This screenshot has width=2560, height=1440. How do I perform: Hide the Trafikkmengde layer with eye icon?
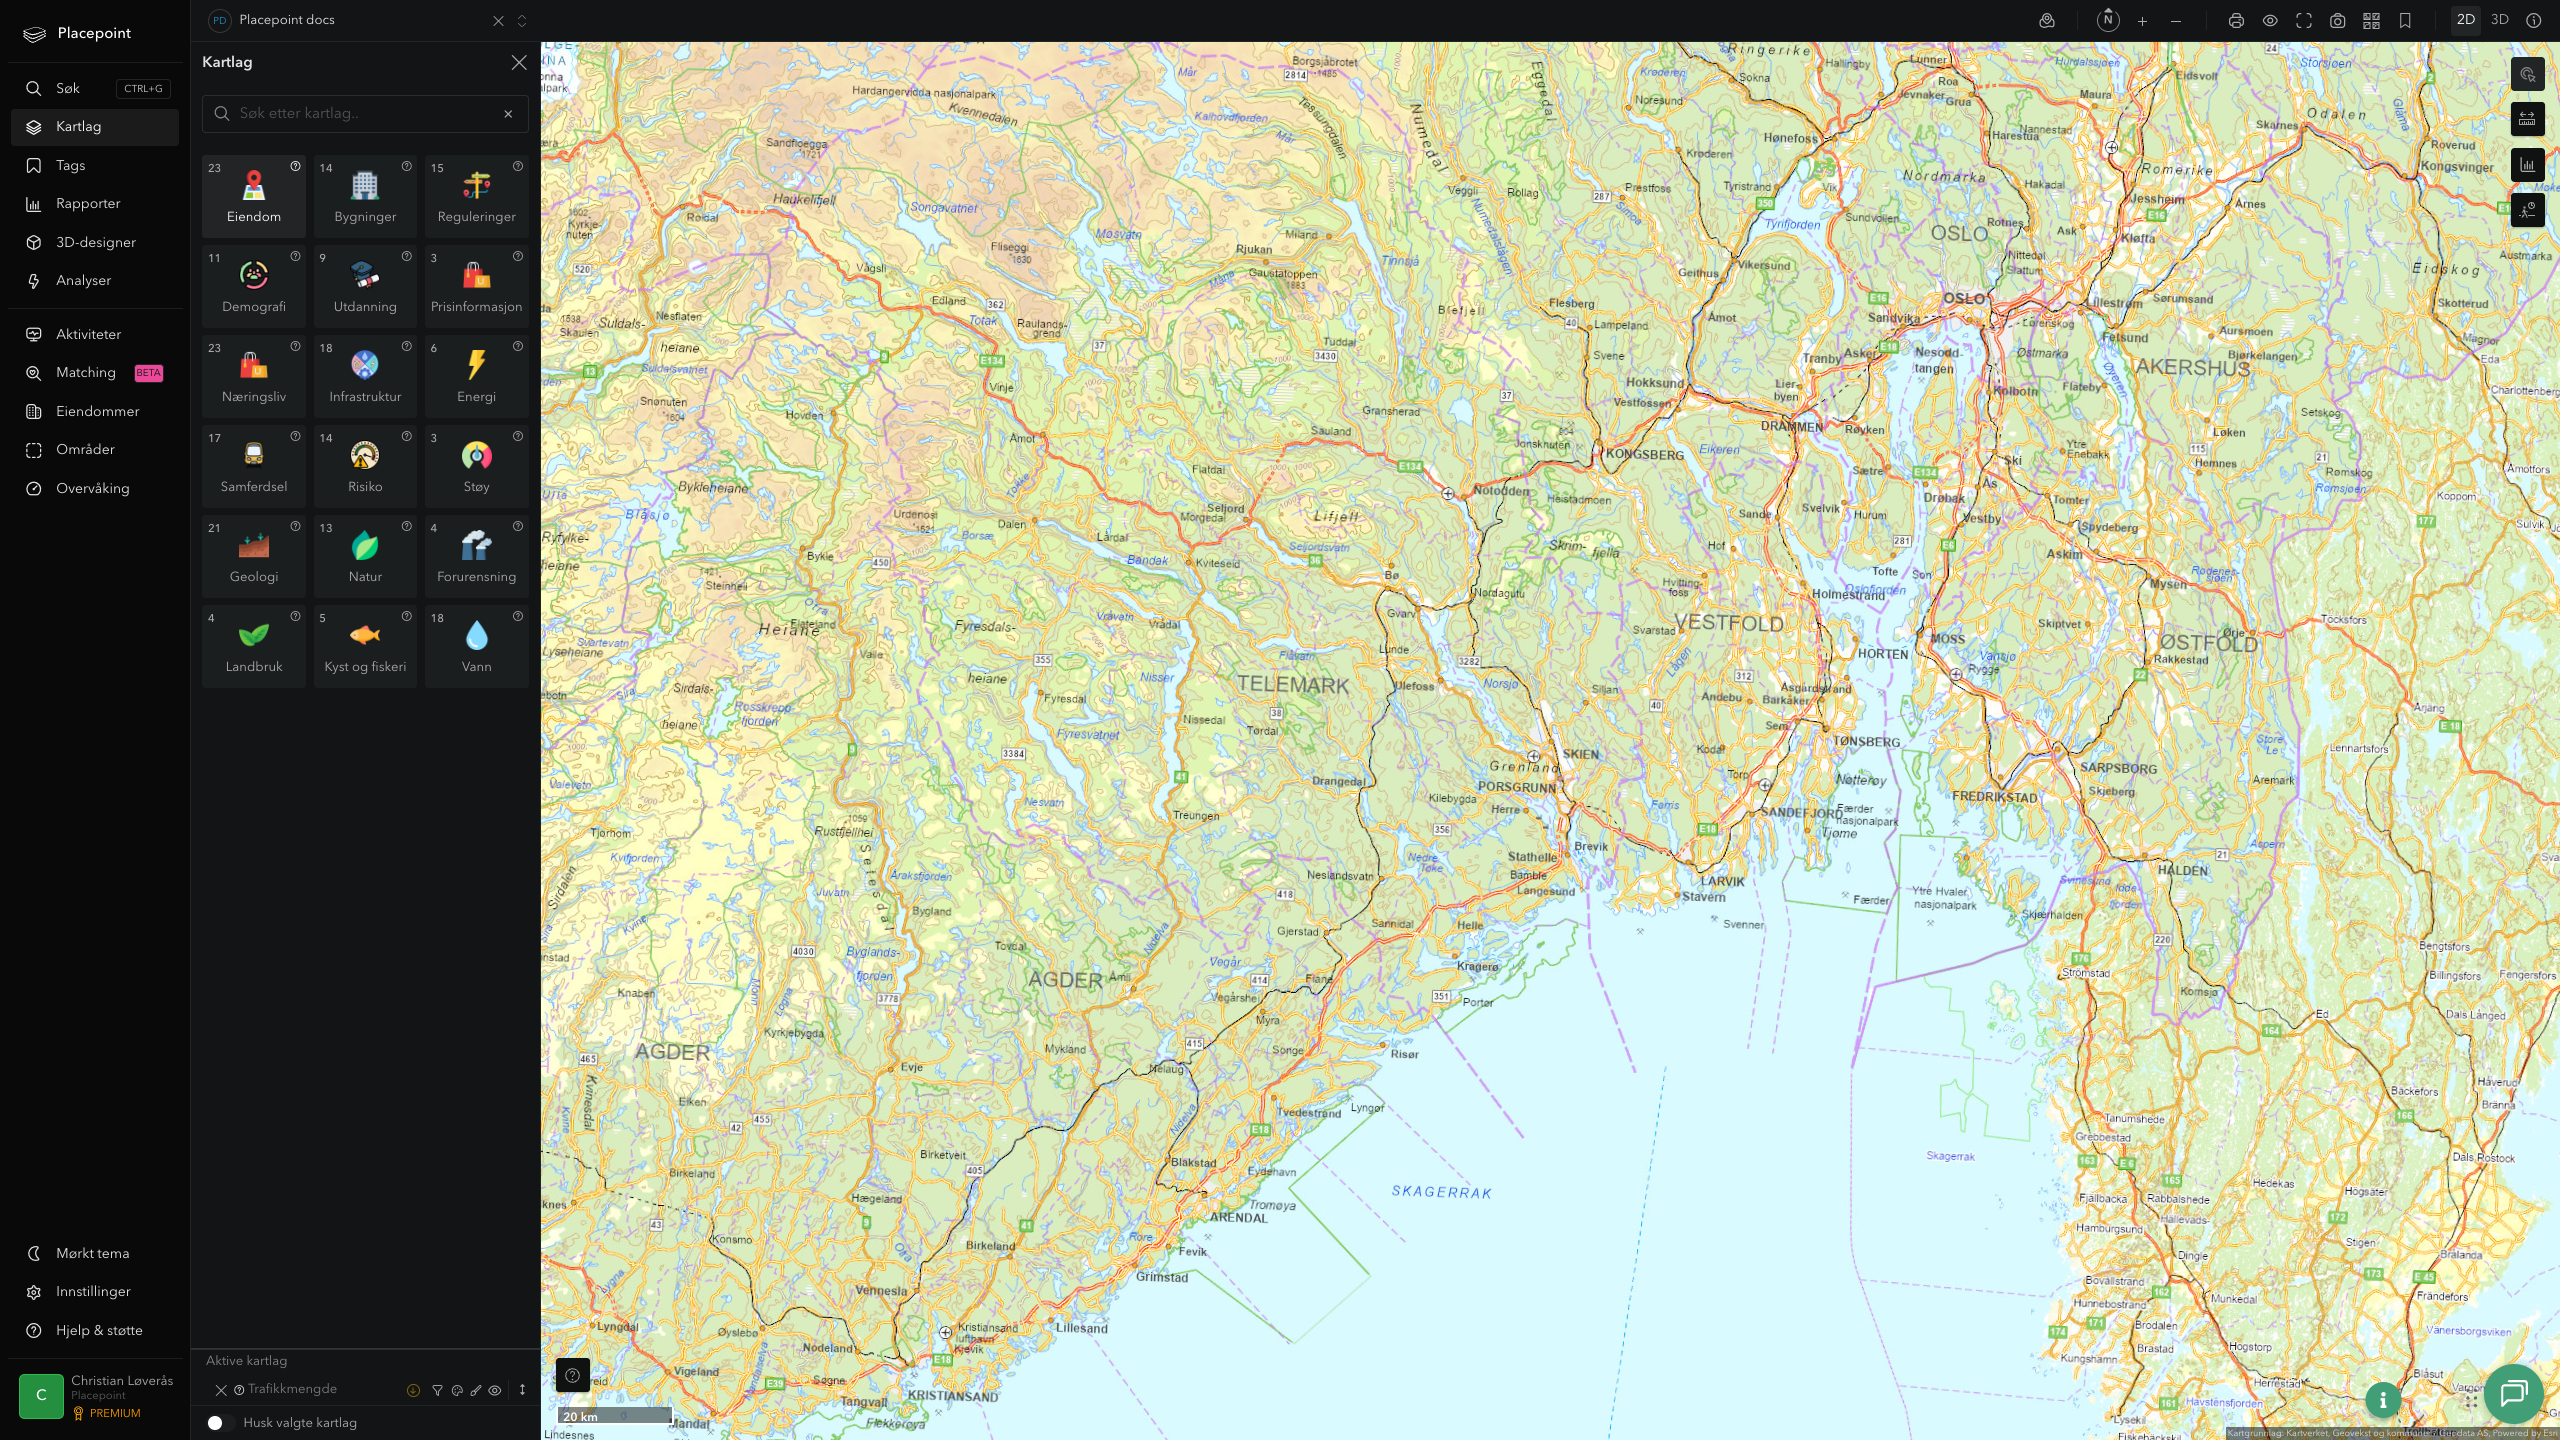[495, 1390]
